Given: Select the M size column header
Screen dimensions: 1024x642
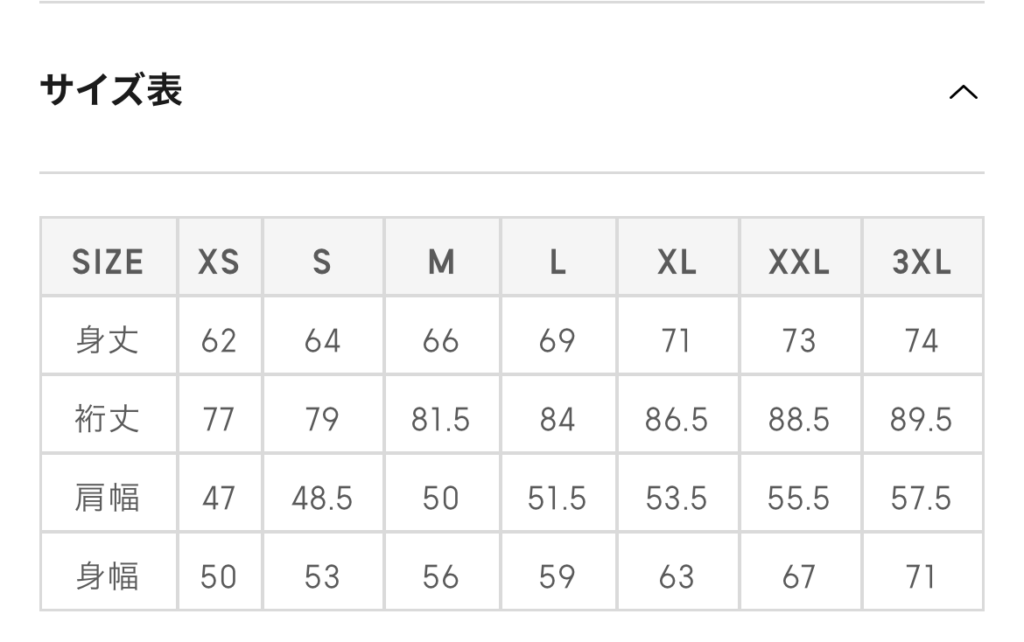Looking at the screenshot, I should click(441, 263).
